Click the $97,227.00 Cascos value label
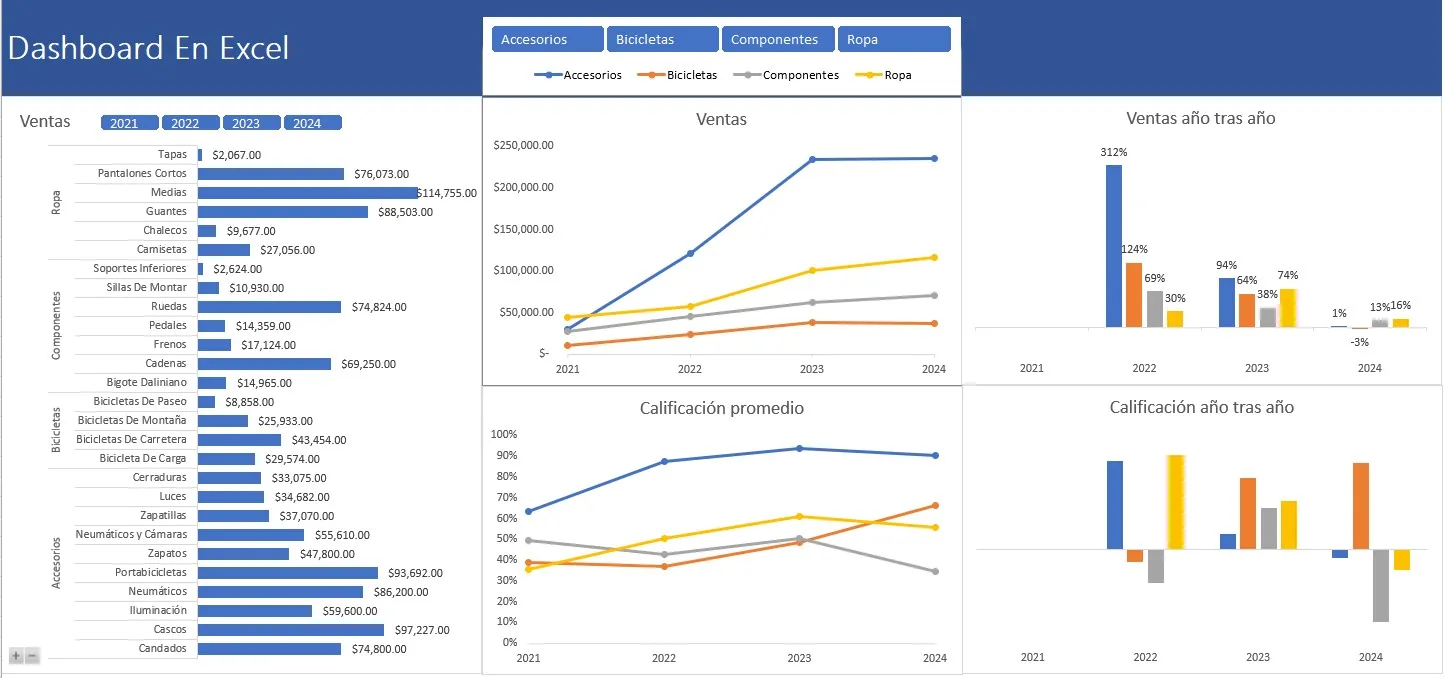The height and width of the screenshot is (678, 1445). click(422, 630)
